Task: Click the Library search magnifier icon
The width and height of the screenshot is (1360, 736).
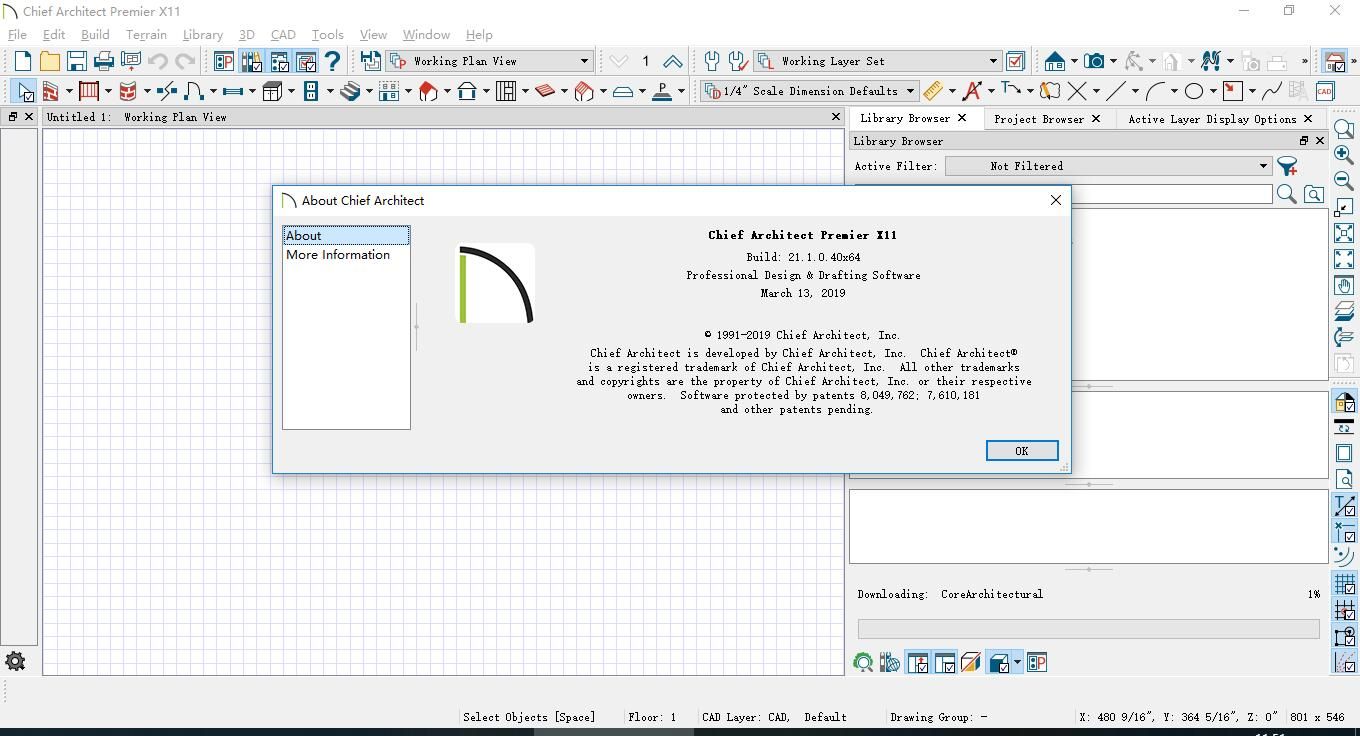Action: (x=1287, y=194)
